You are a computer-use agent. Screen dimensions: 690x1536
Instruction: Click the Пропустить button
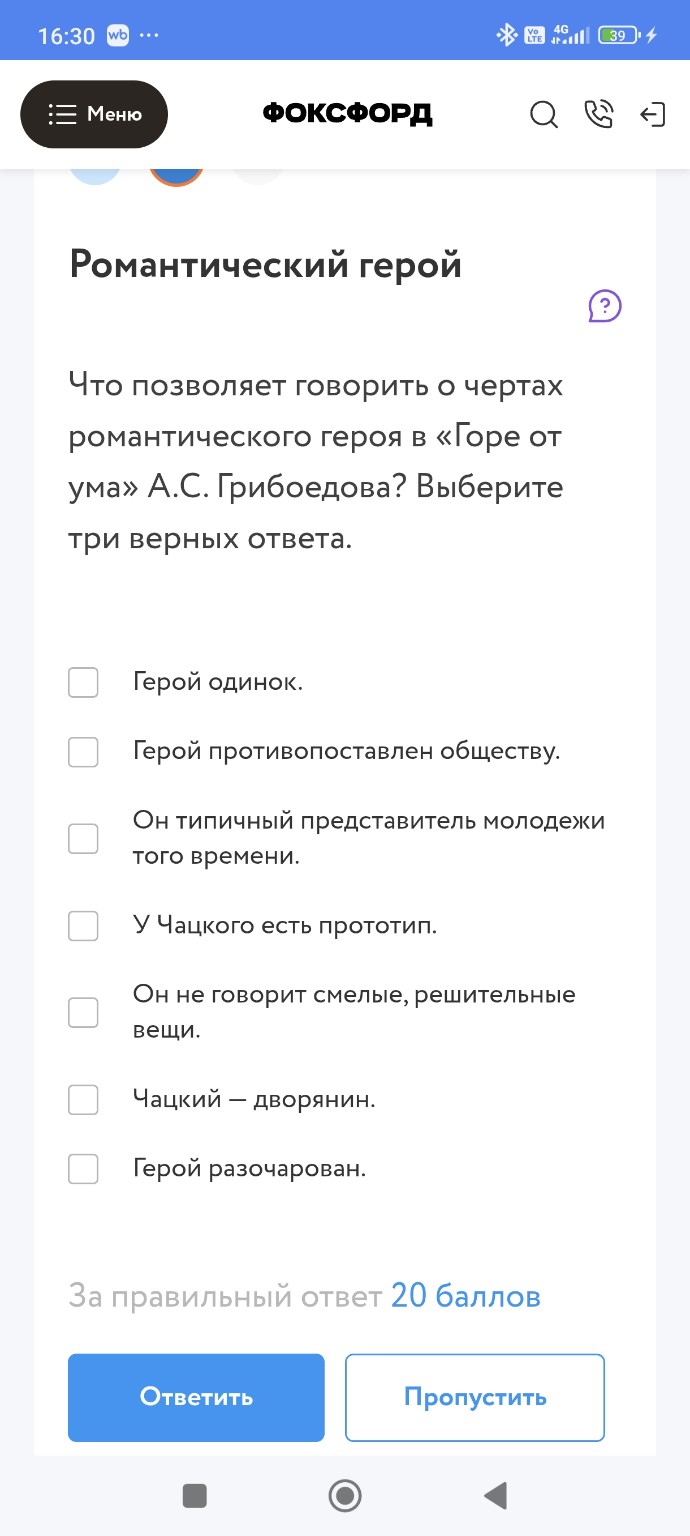[474, 1397]
